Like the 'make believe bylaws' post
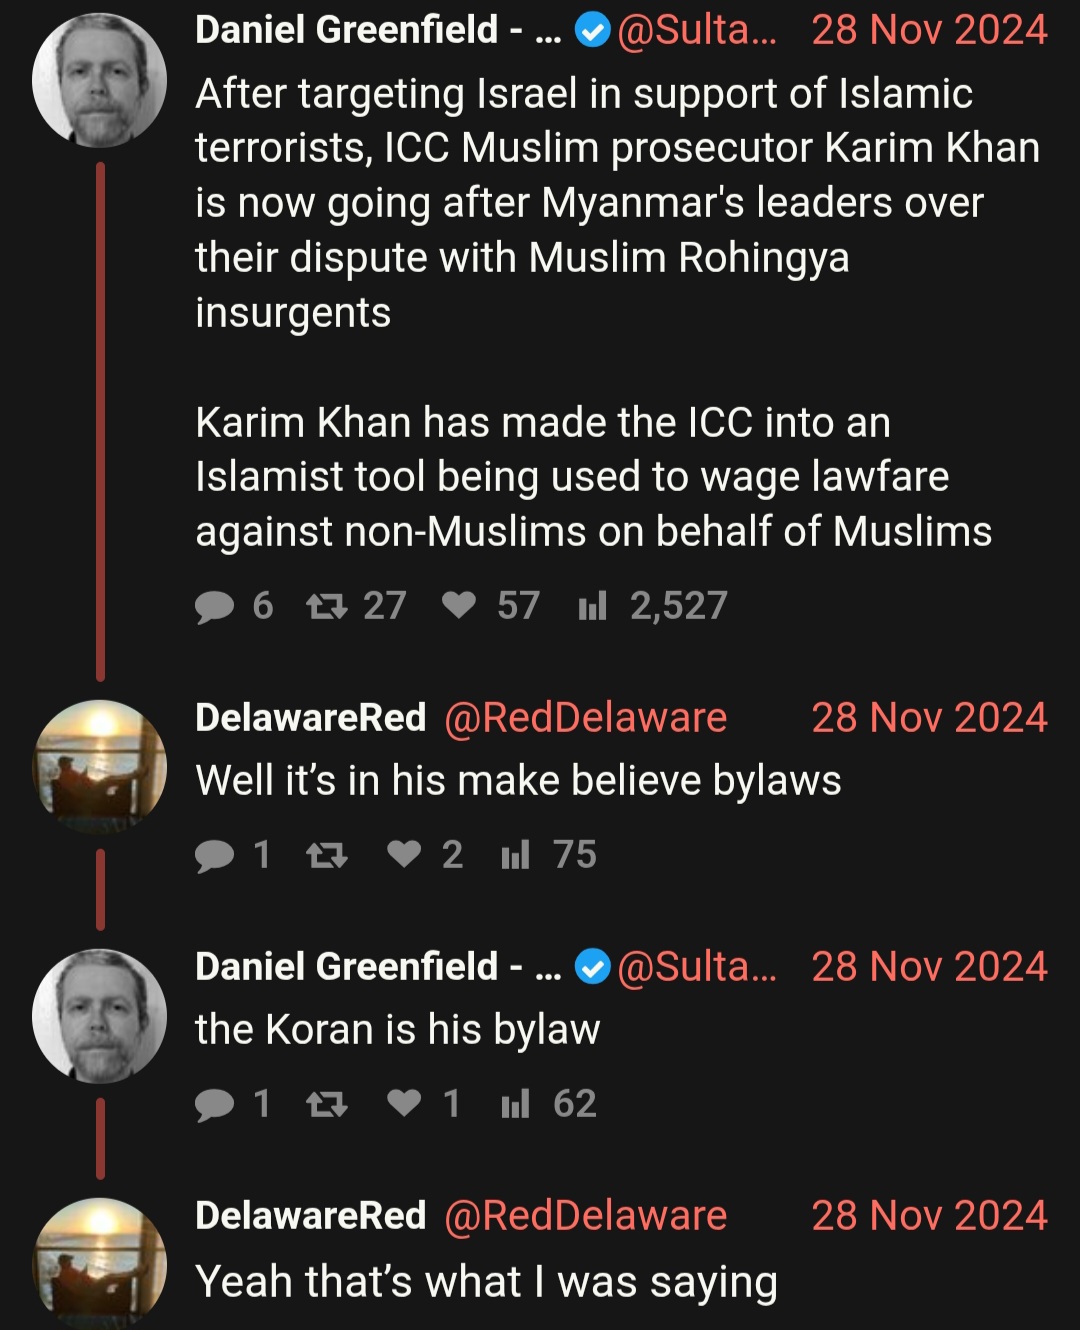This screenshot has height=1330, width=1080. click(x=425, y=855)
